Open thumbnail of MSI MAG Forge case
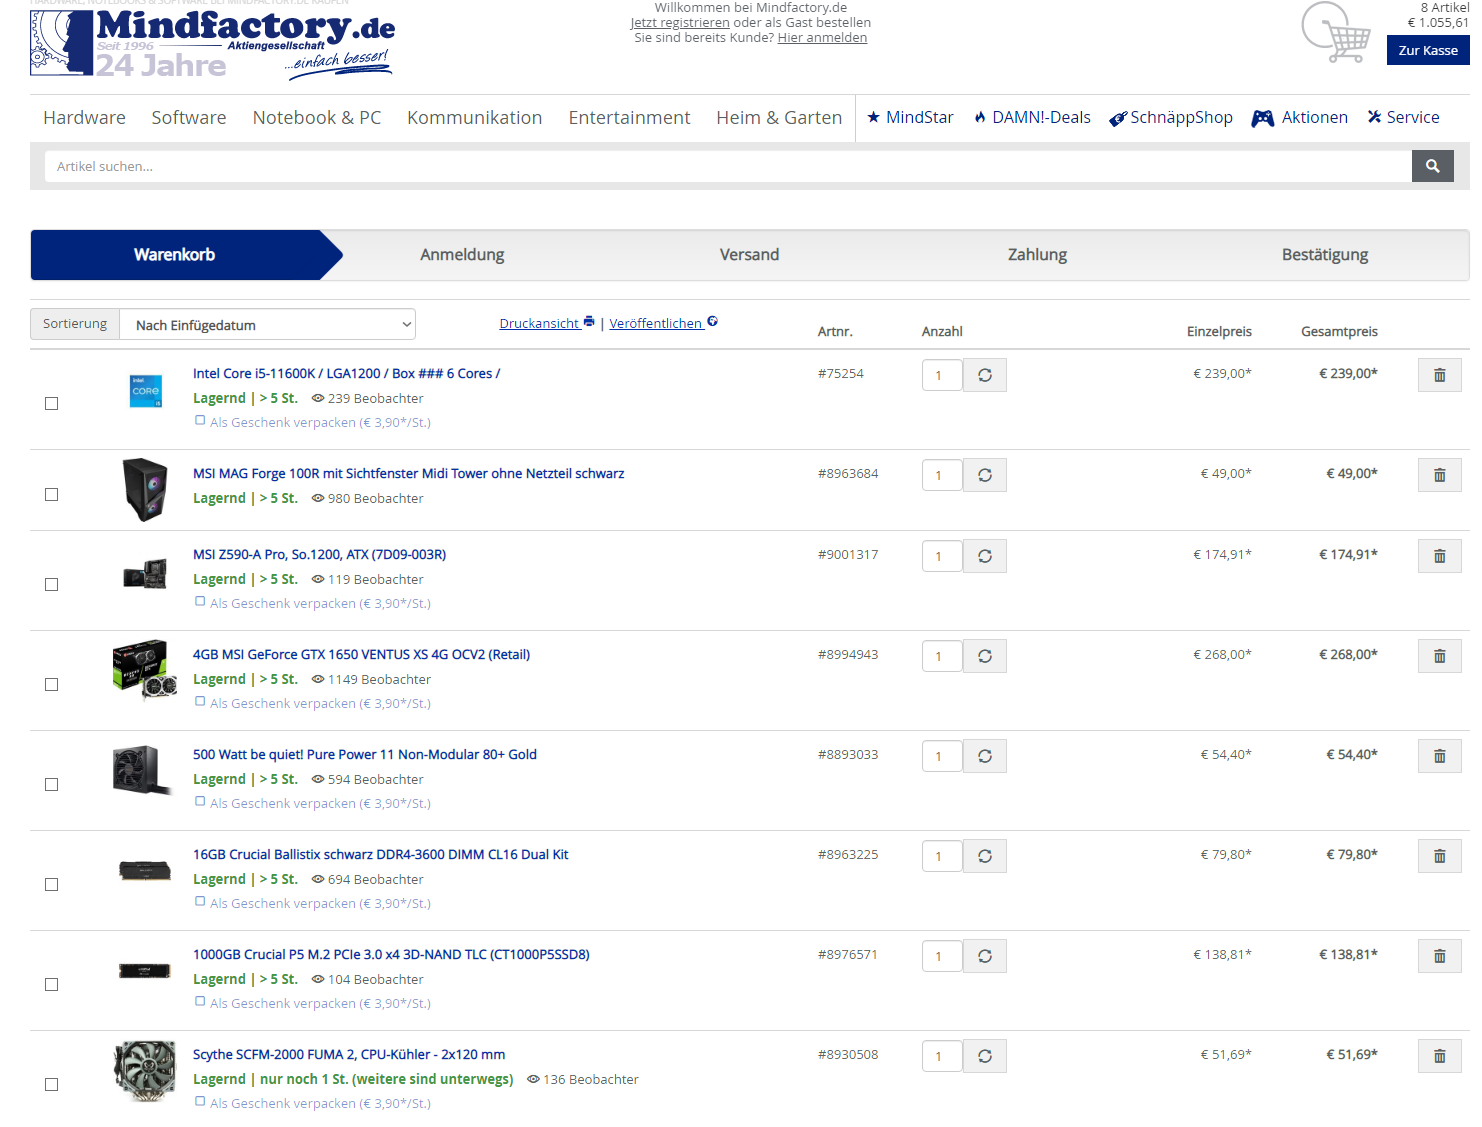This screenshot has height=1127, width=1482. tap(145, 490)
